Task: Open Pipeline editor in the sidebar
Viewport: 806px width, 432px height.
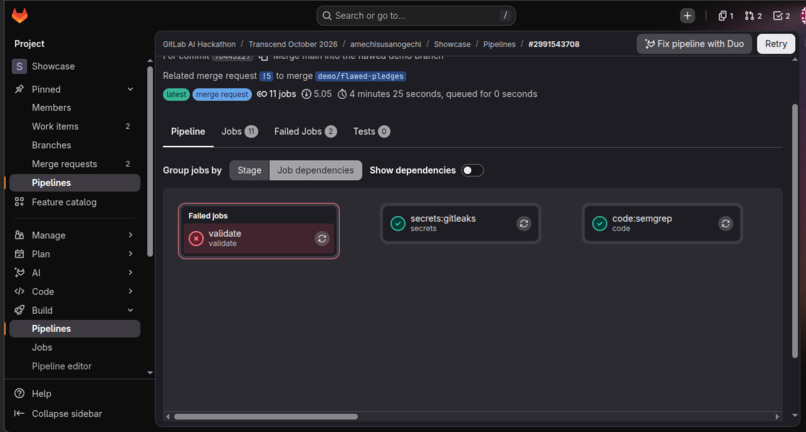Action: pos(75,366)
